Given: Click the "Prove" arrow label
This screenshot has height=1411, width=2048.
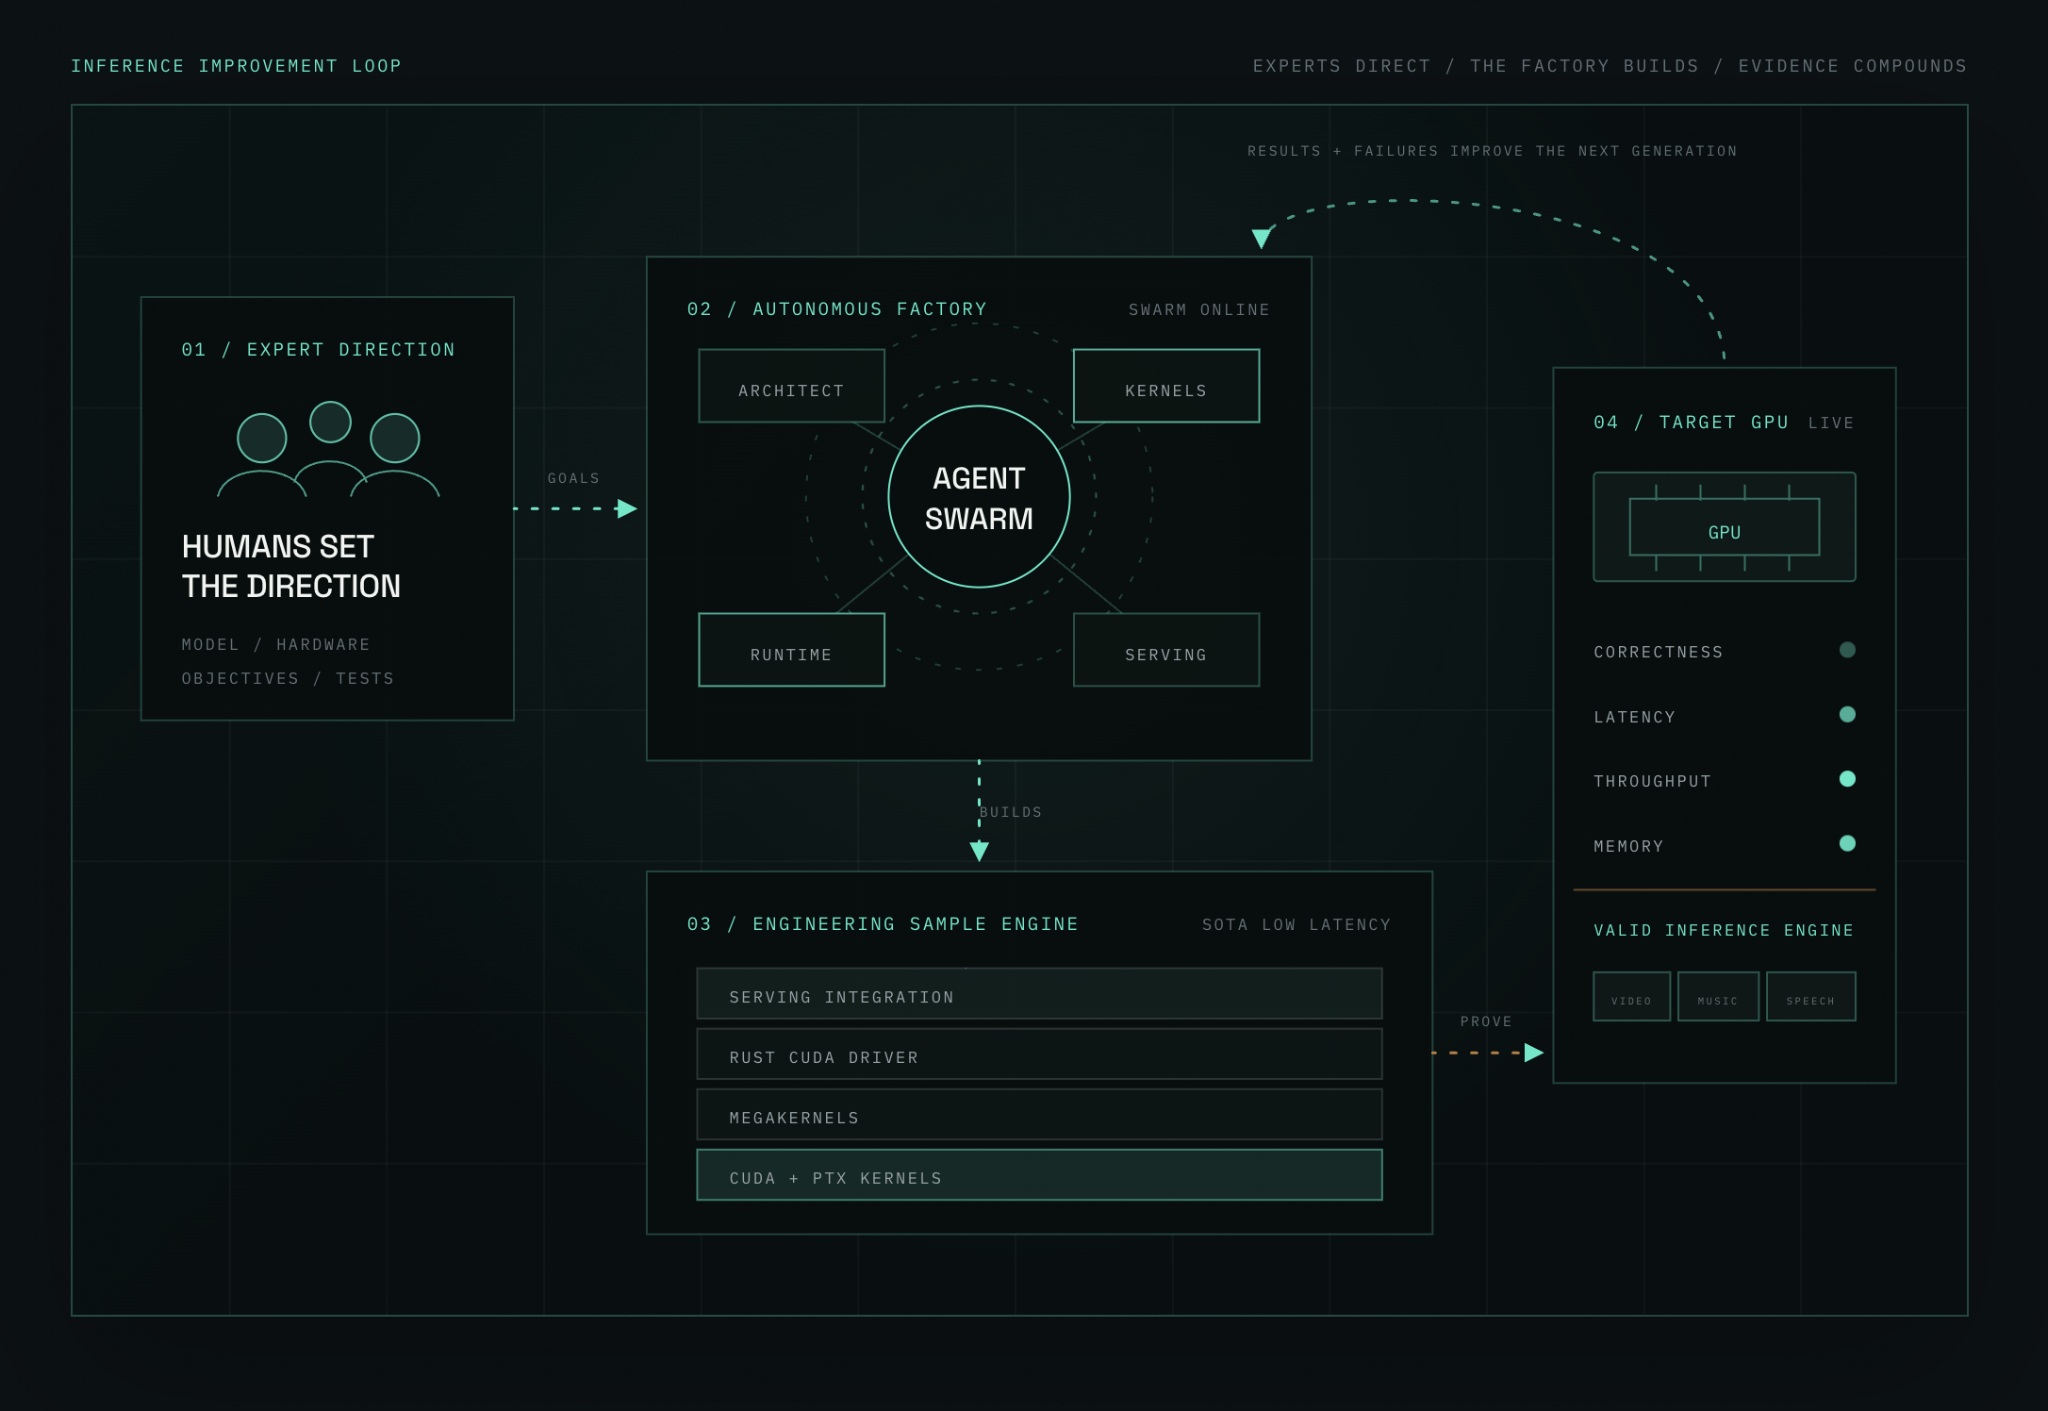Looking at the screenshot, I should [x=1486, y=1022].
